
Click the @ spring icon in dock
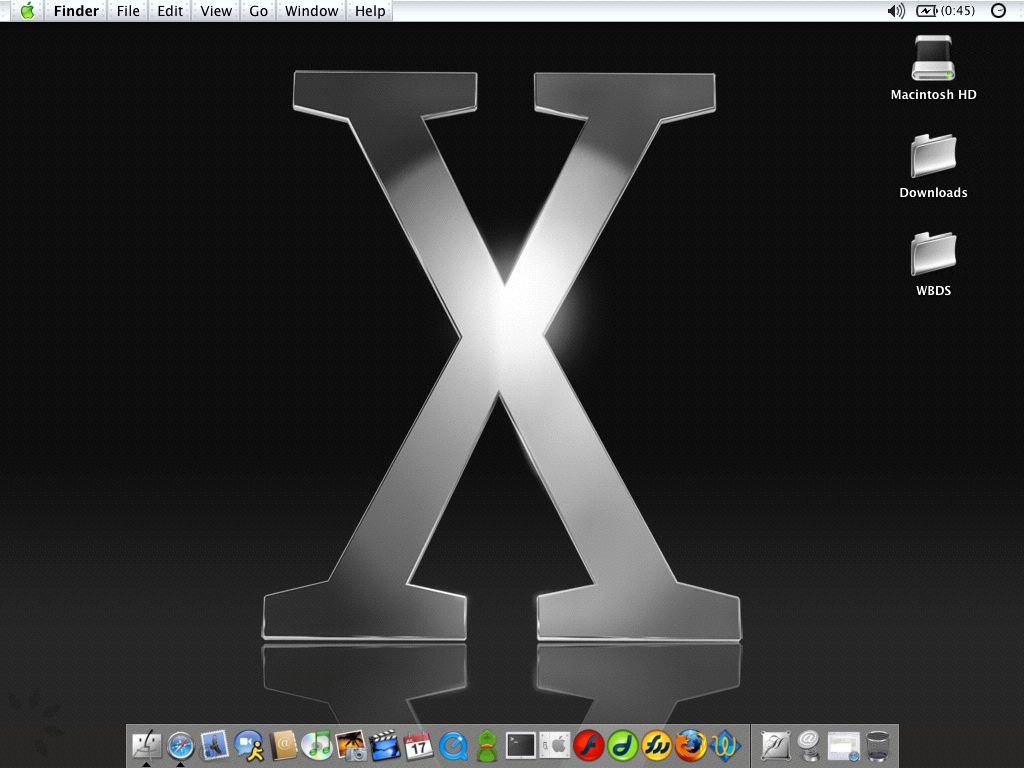(x=808, y=745)
